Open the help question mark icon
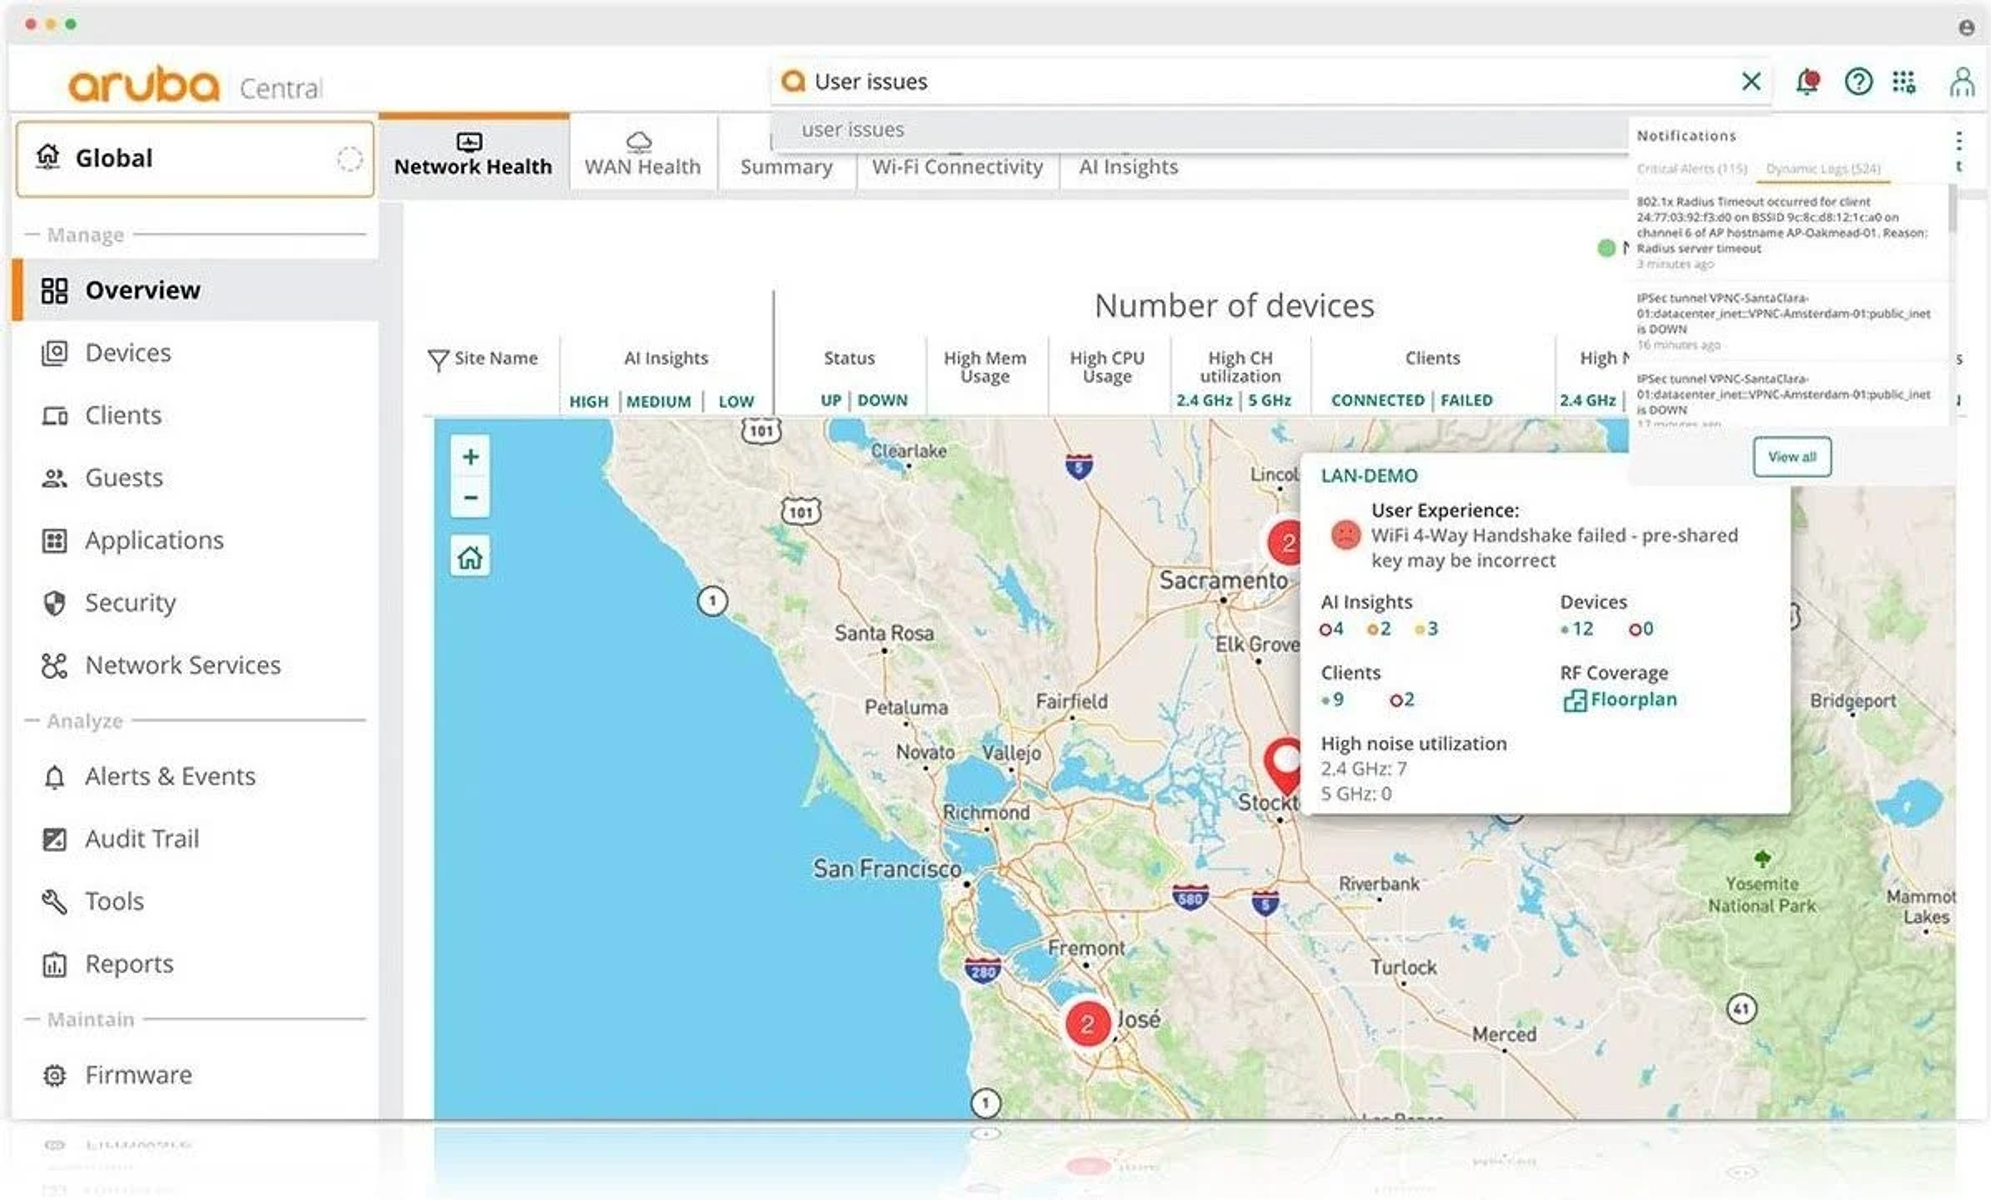Viewport: 1991px width, 1200px height. (1858, 82)
